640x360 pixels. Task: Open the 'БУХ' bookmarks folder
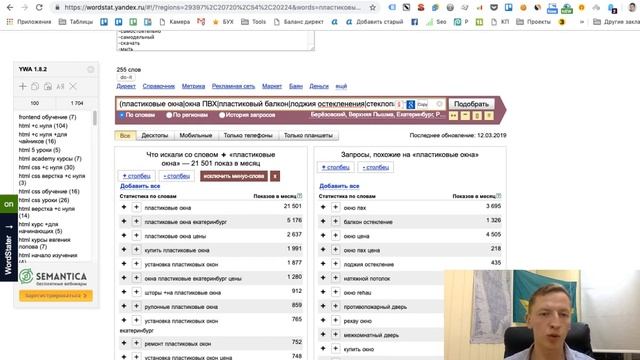tap(223, 22)
